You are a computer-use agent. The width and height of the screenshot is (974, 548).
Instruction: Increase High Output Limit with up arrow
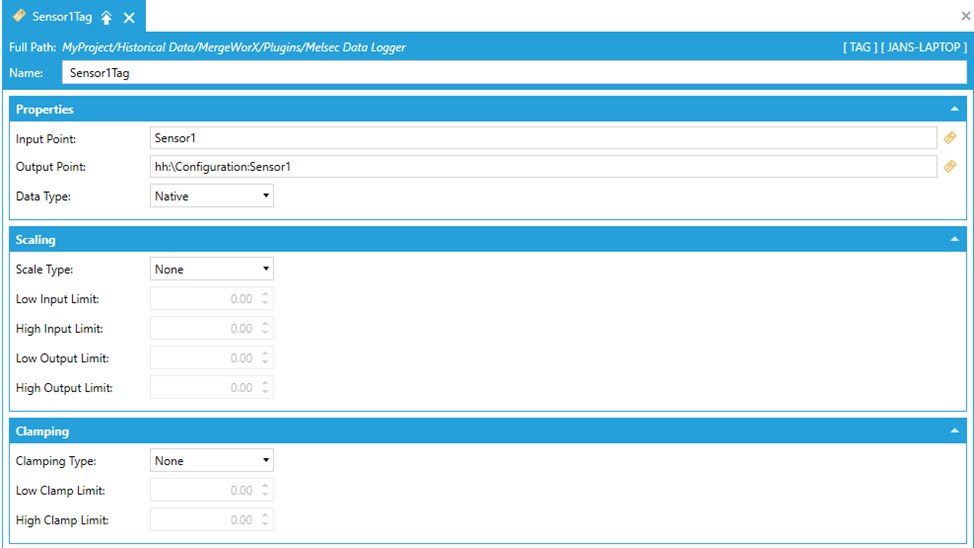click(x=265, y=383)
